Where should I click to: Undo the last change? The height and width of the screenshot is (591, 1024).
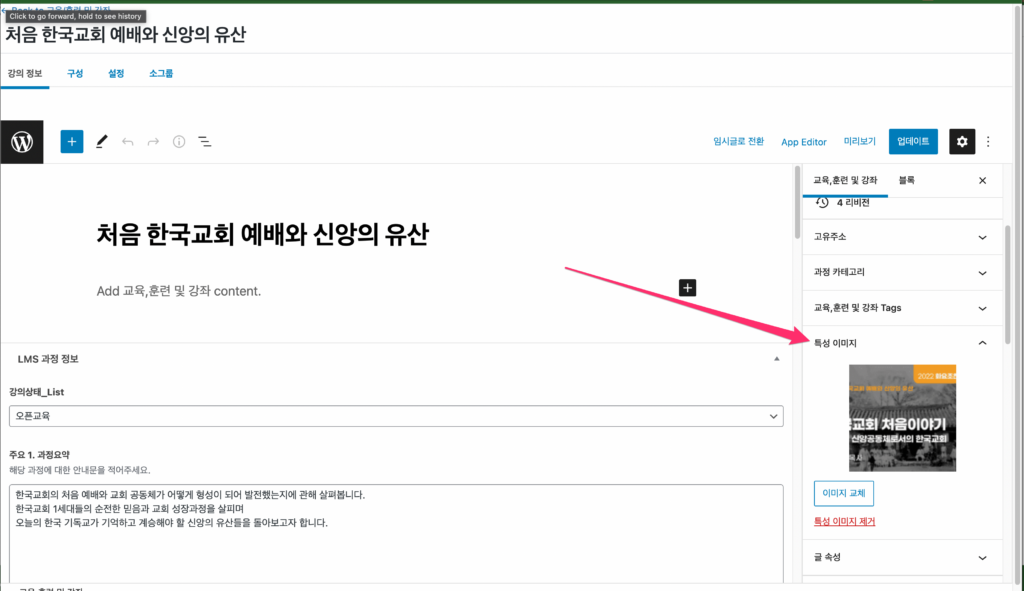127,142
